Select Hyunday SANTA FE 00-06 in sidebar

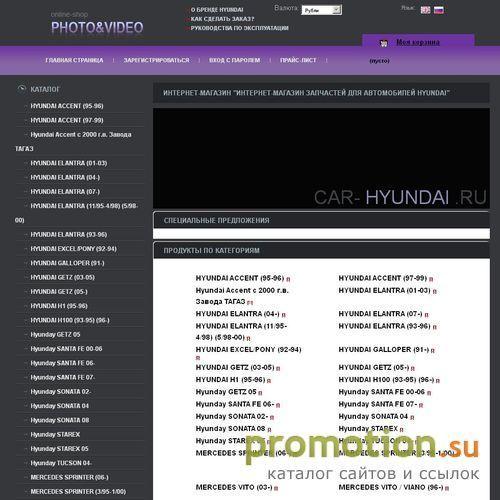pyautogui.click(x=66, y=349)
